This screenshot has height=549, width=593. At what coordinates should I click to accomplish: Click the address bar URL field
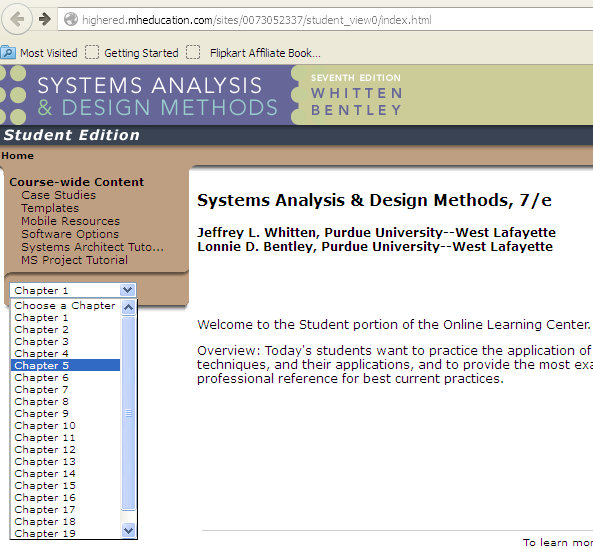point(325,19)
